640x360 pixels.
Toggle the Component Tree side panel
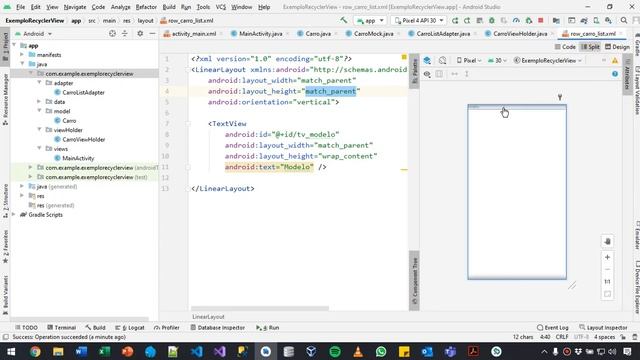[x=414, y=281]
